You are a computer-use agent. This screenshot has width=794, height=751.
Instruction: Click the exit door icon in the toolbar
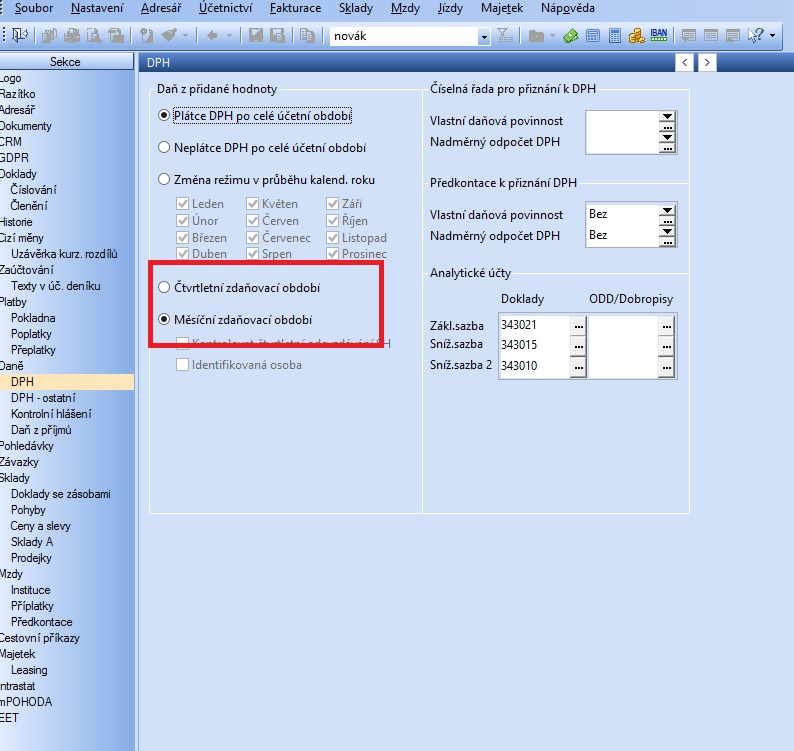(19, 36)
